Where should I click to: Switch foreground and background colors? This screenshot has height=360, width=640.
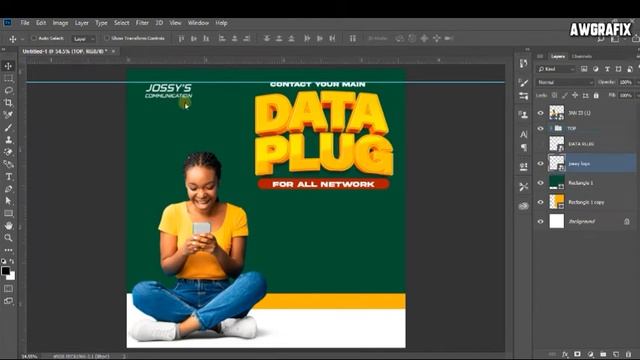(x=12, y=261)
